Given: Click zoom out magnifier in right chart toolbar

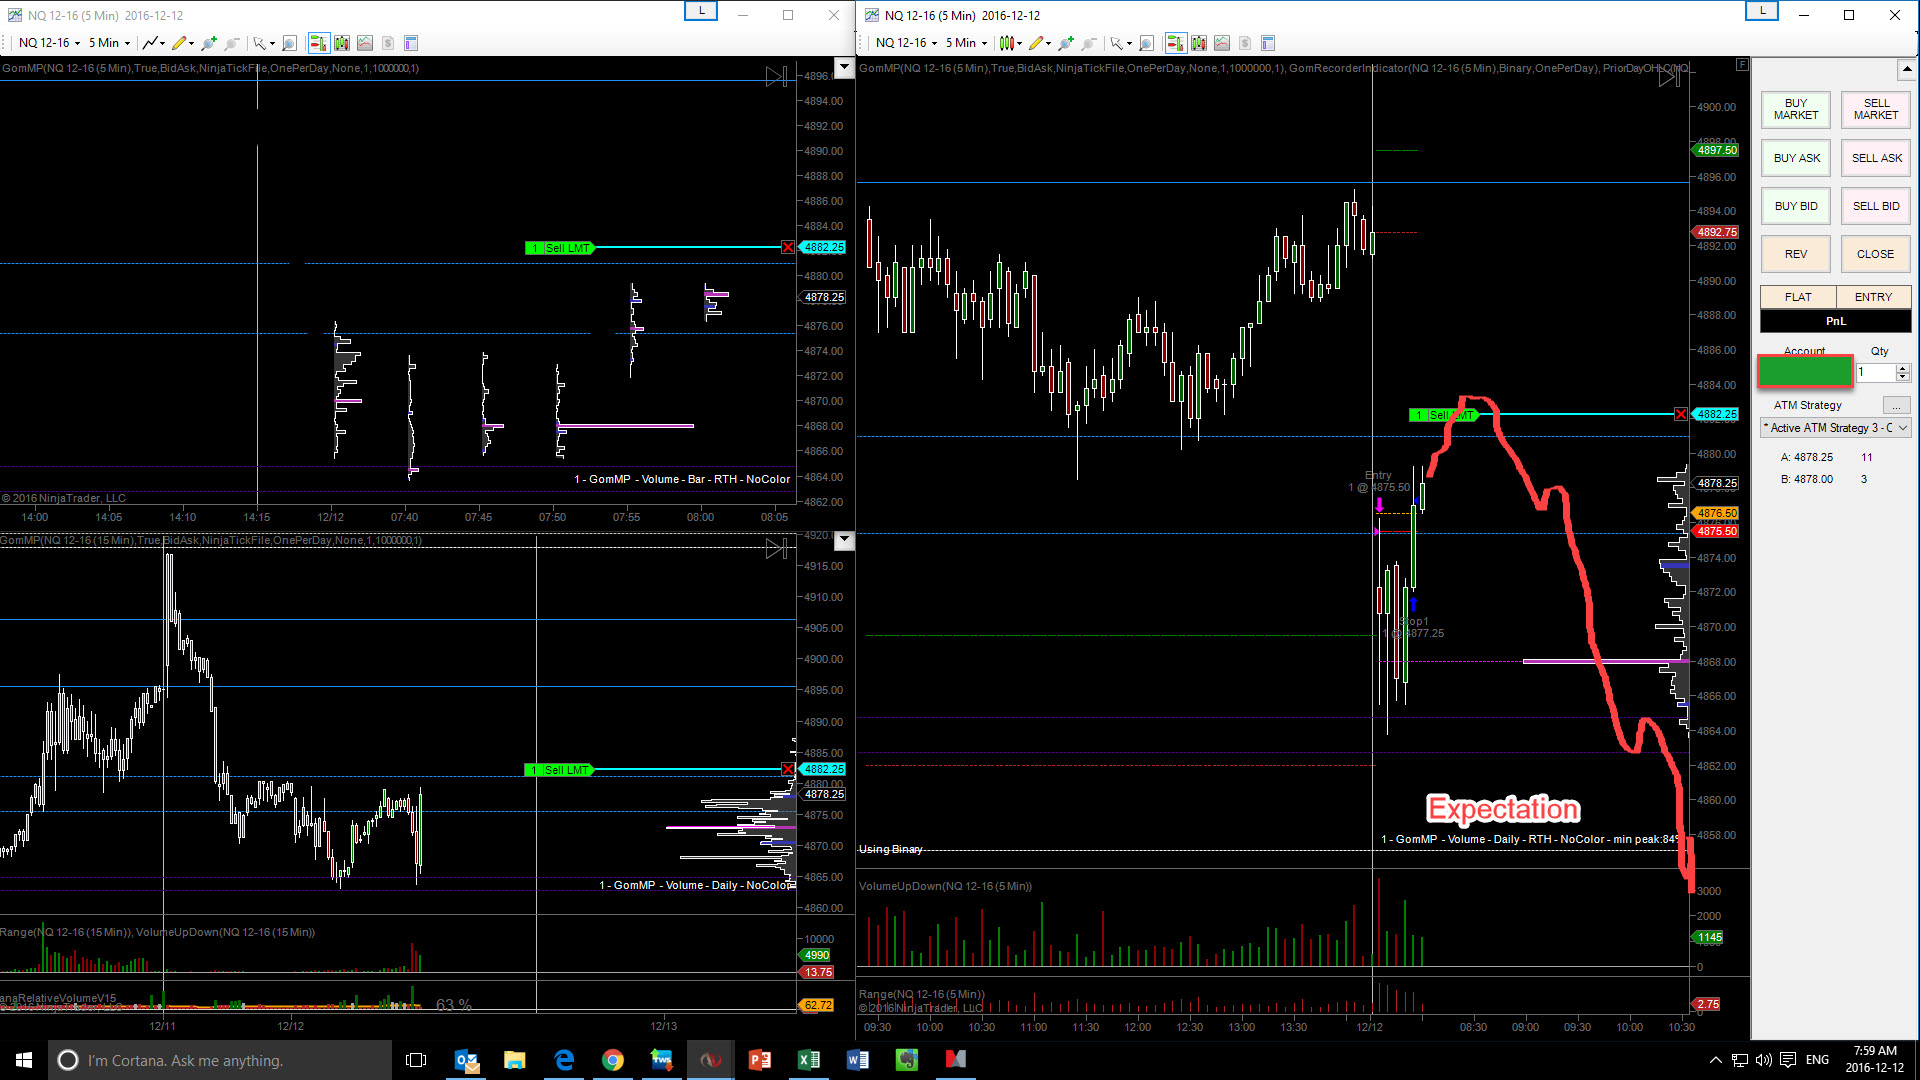Looking at the screenshot, I should pos(1089,43).
